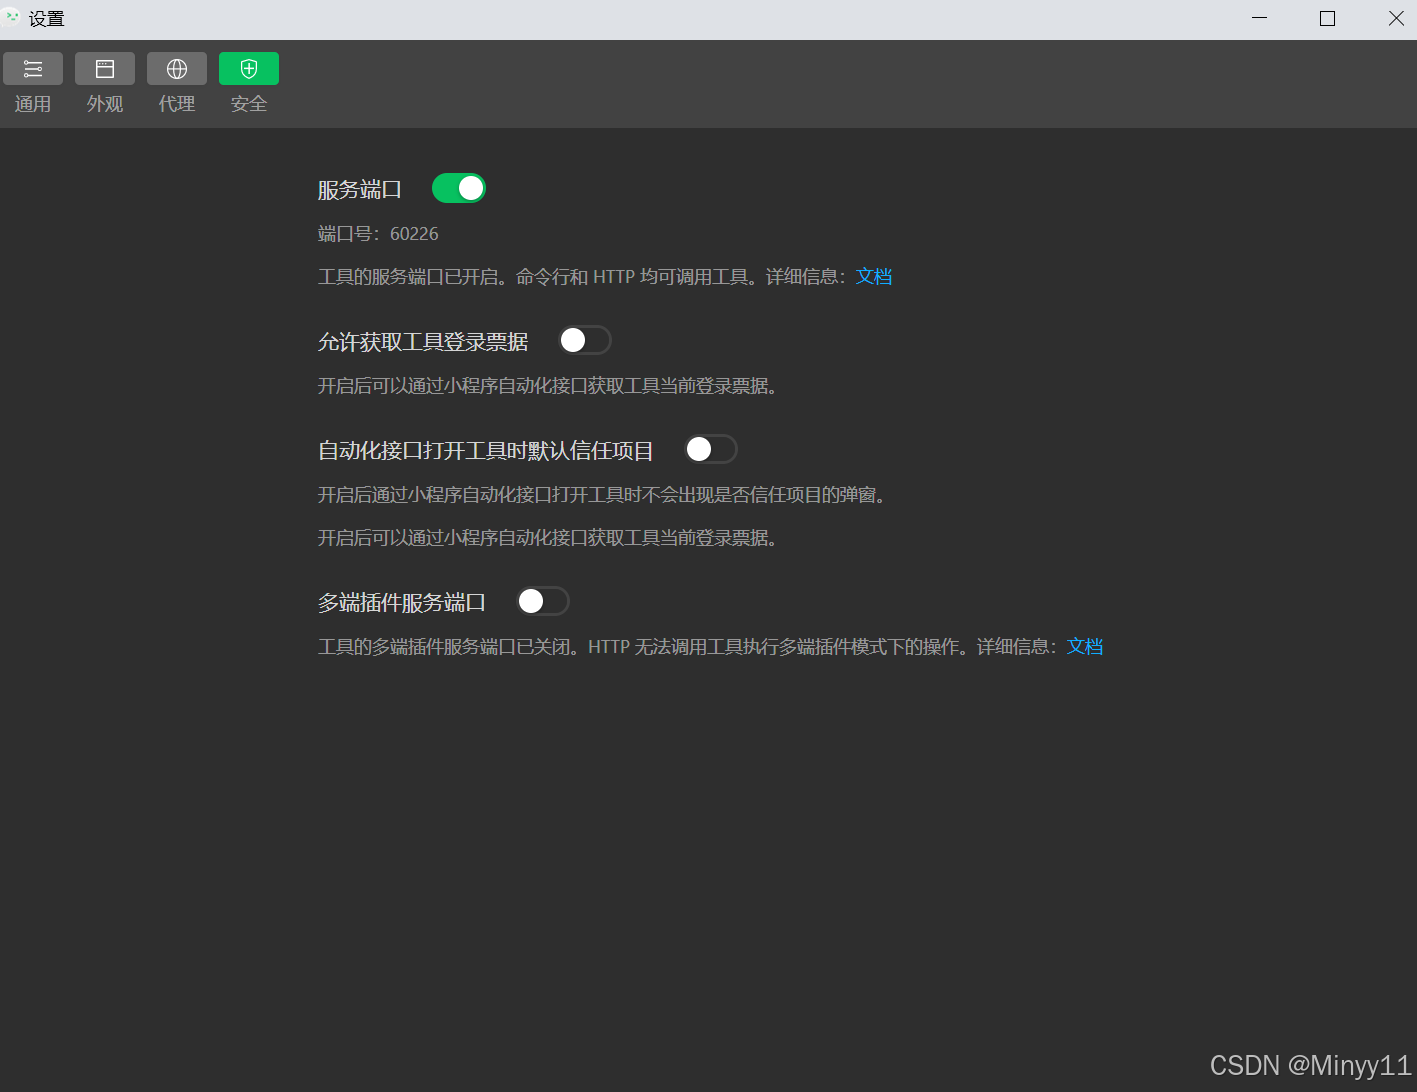Screen dimensions: 1417x1092
Task: Turn on 自动化接口打开工具时默认信任项目 toggle
Action: [x=711, y=450]
